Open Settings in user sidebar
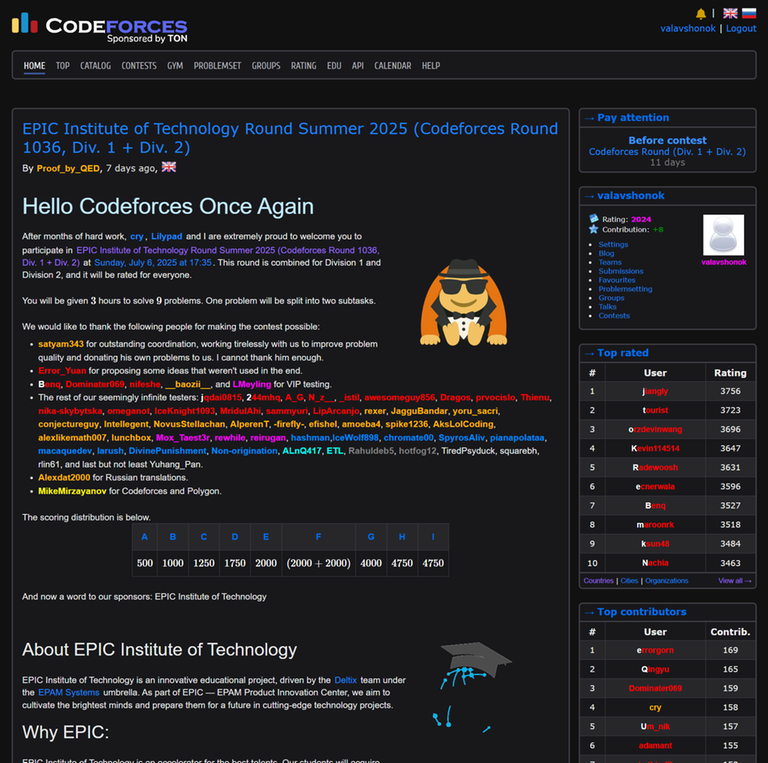The width and height of the screenshot is (768, 763). click(x=613, y=244)
